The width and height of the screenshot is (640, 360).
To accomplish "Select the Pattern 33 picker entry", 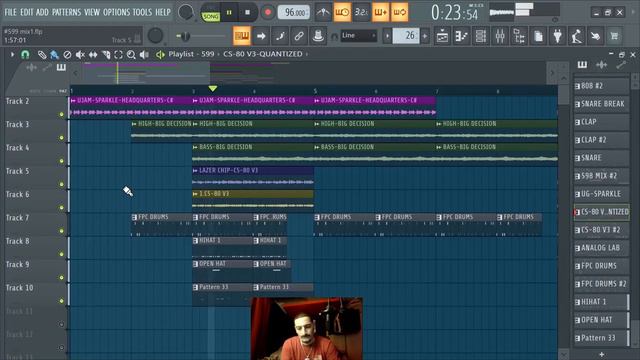I will point(601,338).
